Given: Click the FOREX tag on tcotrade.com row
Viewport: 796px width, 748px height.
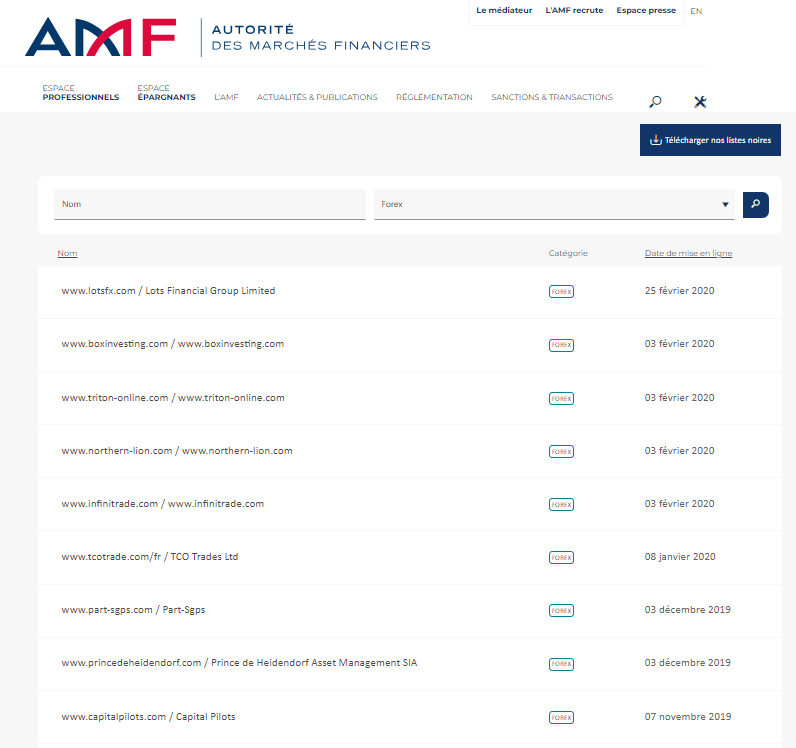Looking at the screenshot, I should point(561,557).
